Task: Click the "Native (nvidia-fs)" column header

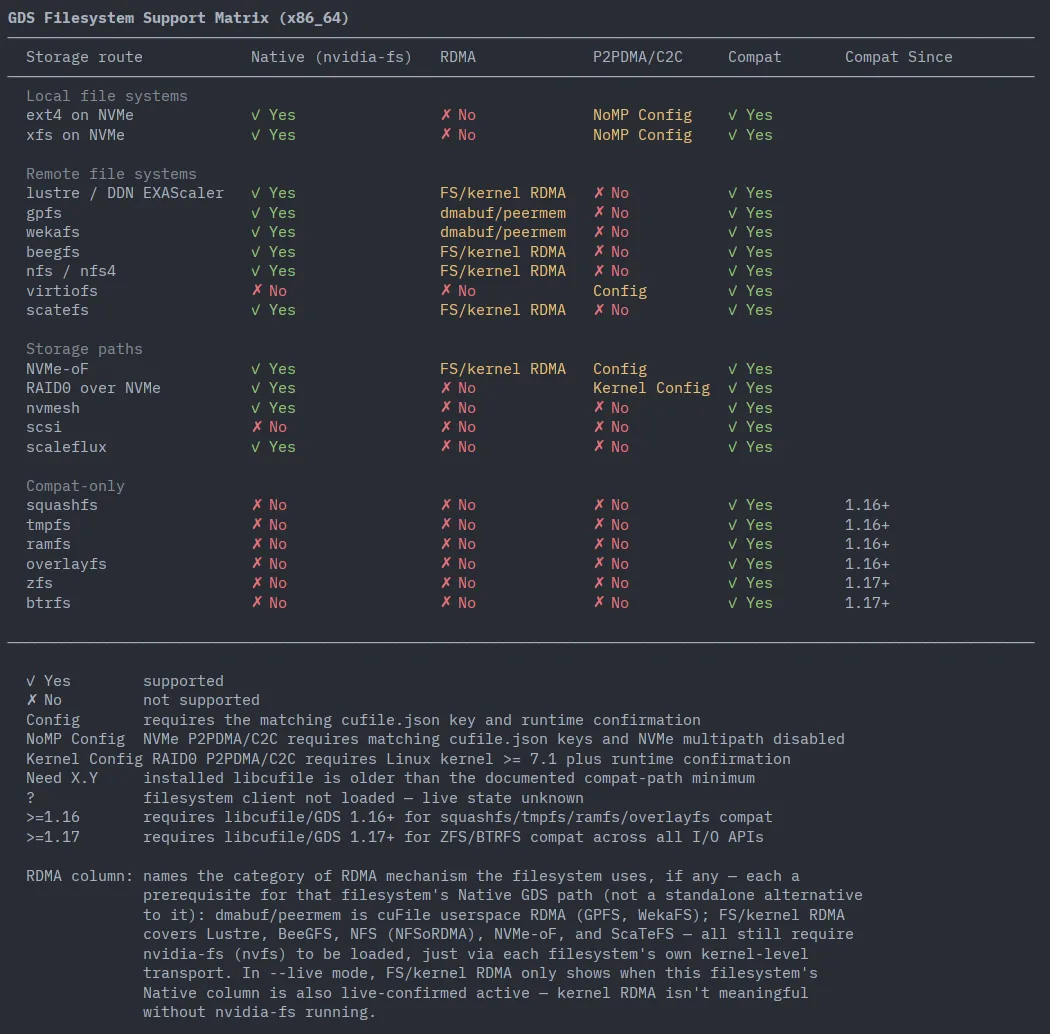Action: 331,57
